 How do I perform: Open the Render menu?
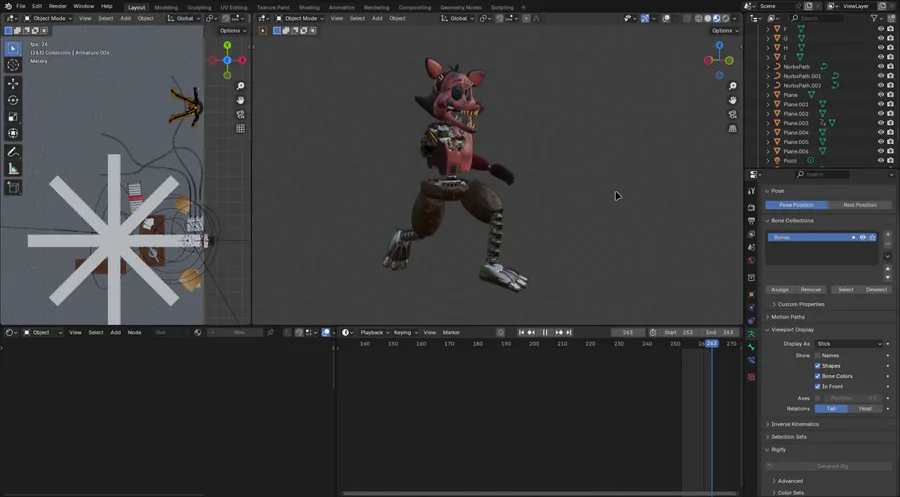(x=57, y=6)
